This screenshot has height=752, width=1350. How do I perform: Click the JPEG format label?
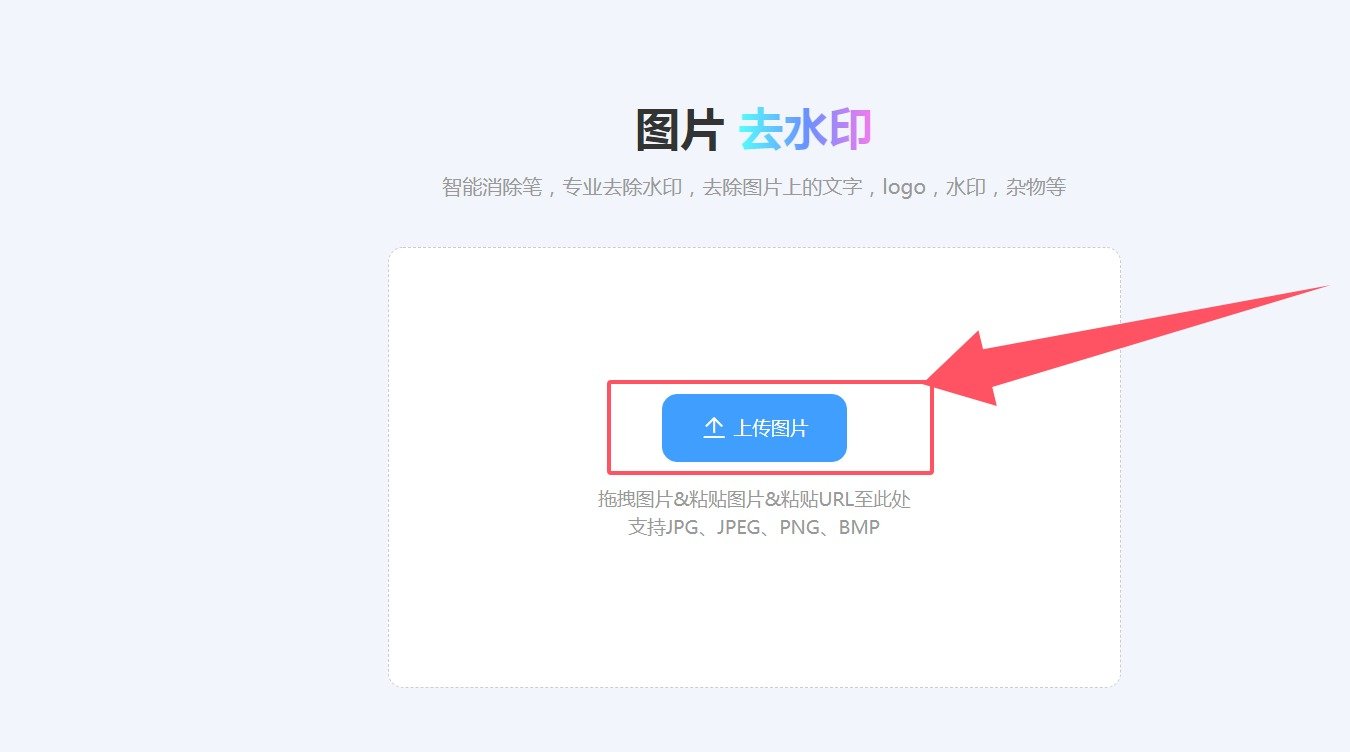(x=739, y=526)
